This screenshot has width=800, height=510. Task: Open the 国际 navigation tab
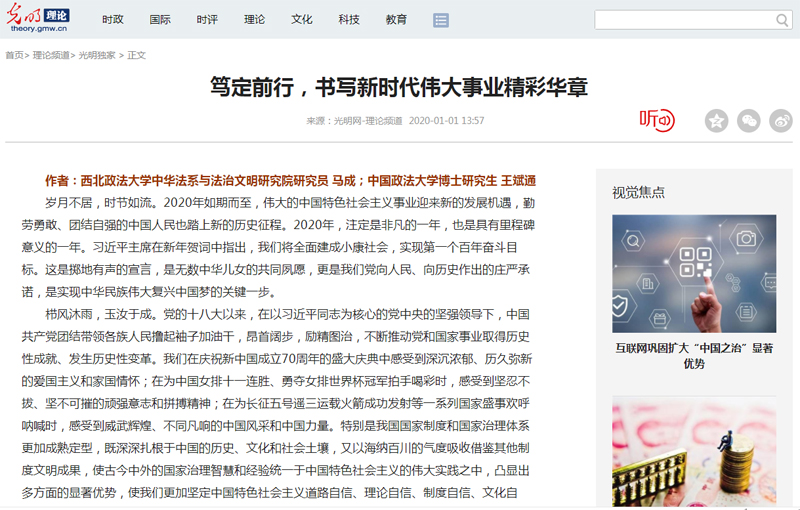160,20
